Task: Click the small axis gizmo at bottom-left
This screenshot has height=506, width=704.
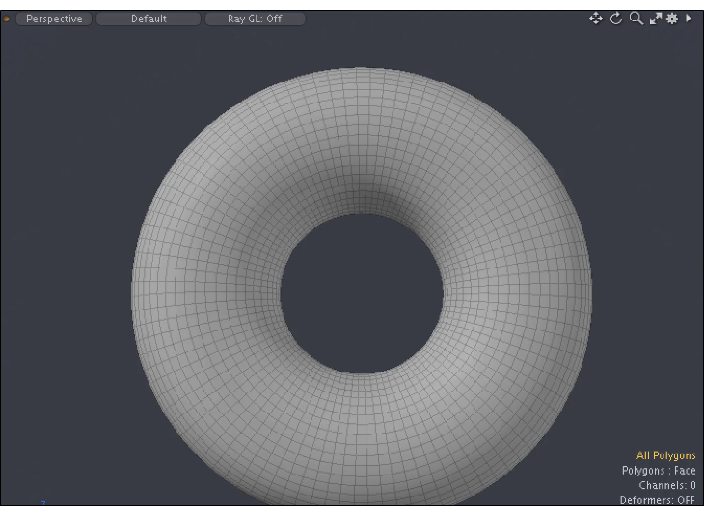Action: point(43,501)
